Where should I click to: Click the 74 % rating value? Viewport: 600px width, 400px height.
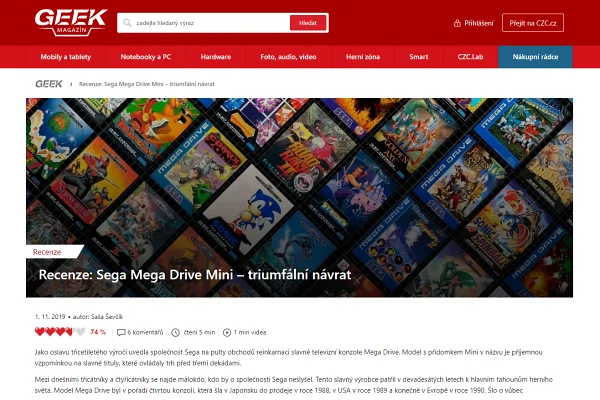[x=98, y=332]
